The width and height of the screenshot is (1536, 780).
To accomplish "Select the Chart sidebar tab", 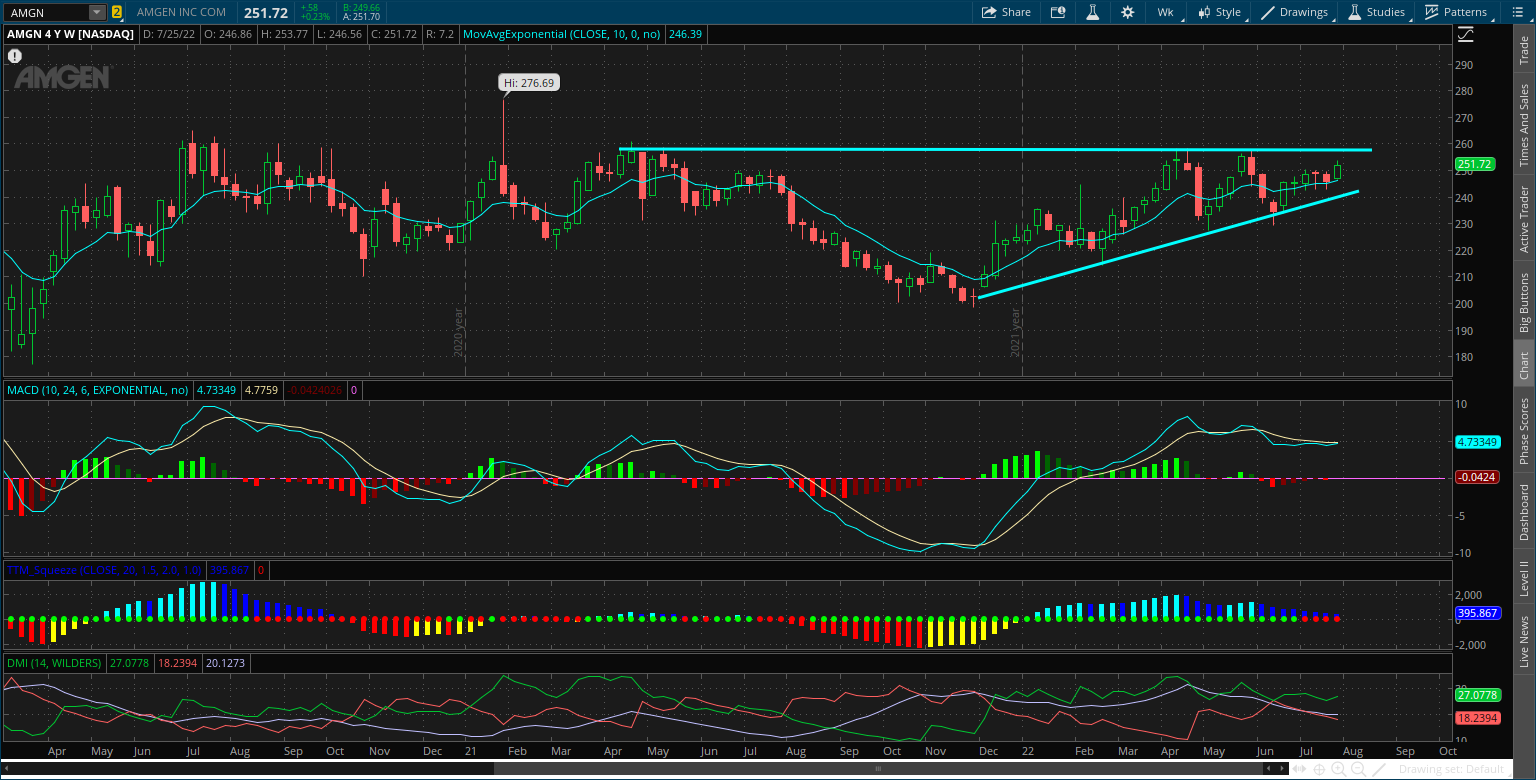I will tap(1524, 365).
